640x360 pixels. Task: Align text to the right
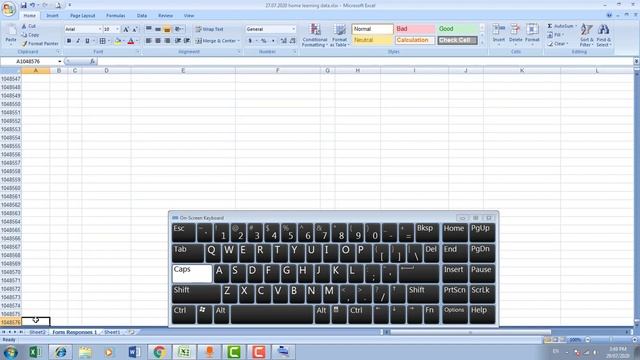coord(167,41)
